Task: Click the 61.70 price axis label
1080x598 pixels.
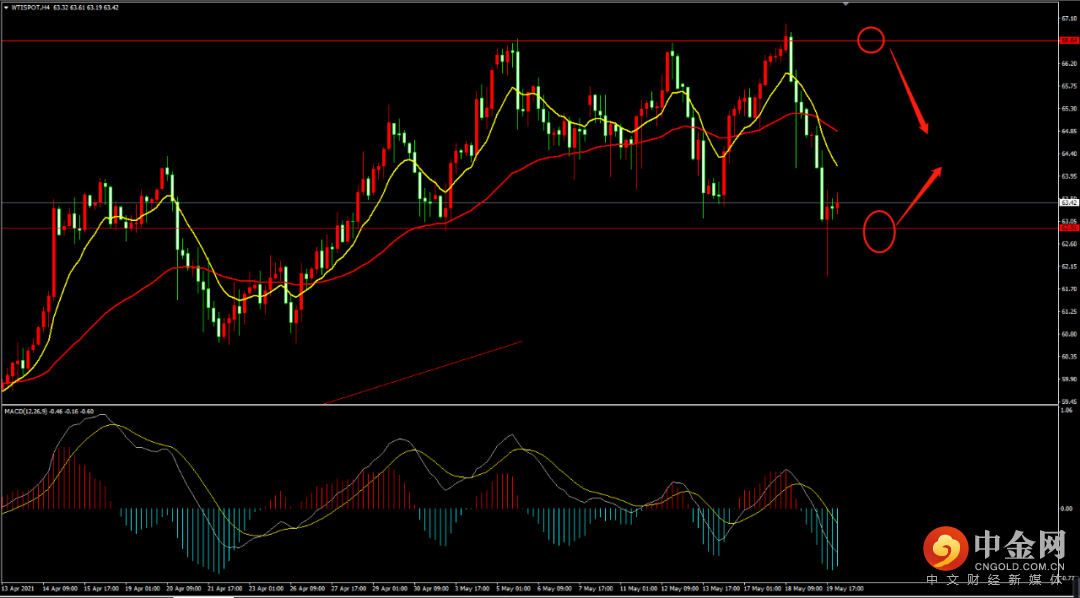Action: [x=1069, y=289]
